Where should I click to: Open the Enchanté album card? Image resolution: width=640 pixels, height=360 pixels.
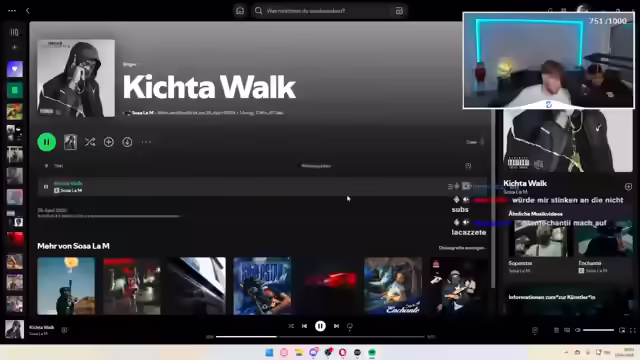pyautogui.click(x=393, y=286)
